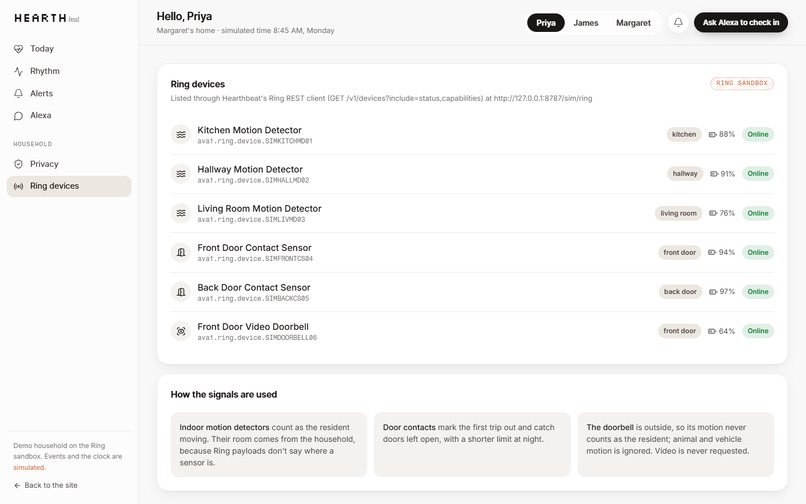This screenshot has height=504, width=806.
Task: Click the 88% battery value
Action: (x=727, y=134)
